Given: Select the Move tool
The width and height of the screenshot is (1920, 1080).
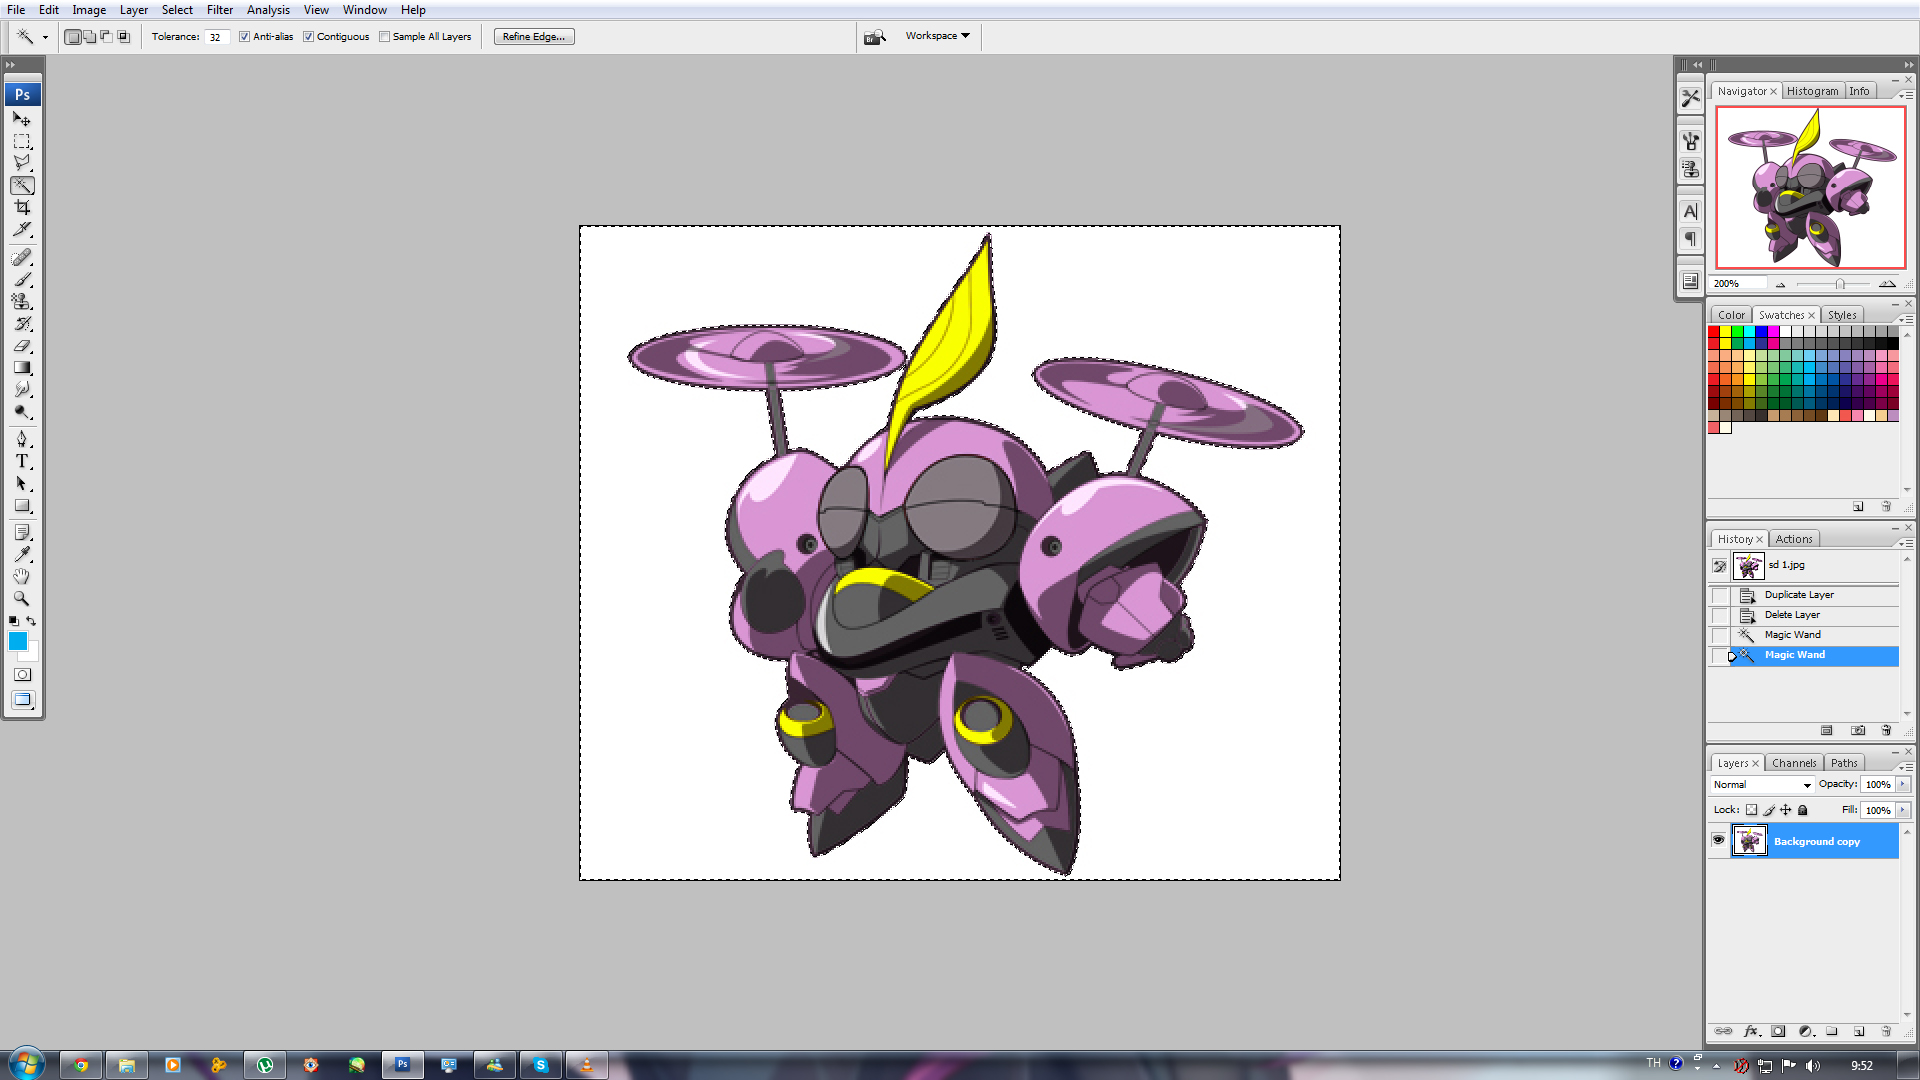Looking at the screenshot, I should coord(22,119).
